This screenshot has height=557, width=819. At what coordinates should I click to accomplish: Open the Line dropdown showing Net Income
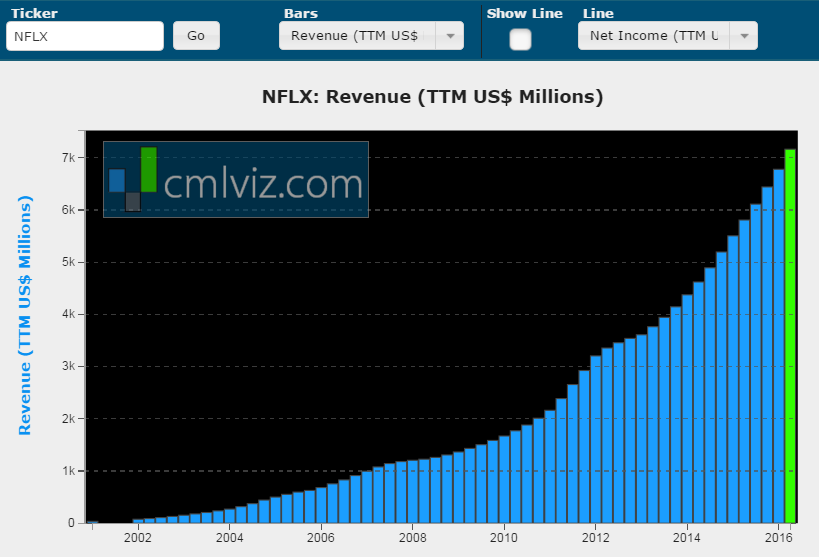click(x=668, y=36)
